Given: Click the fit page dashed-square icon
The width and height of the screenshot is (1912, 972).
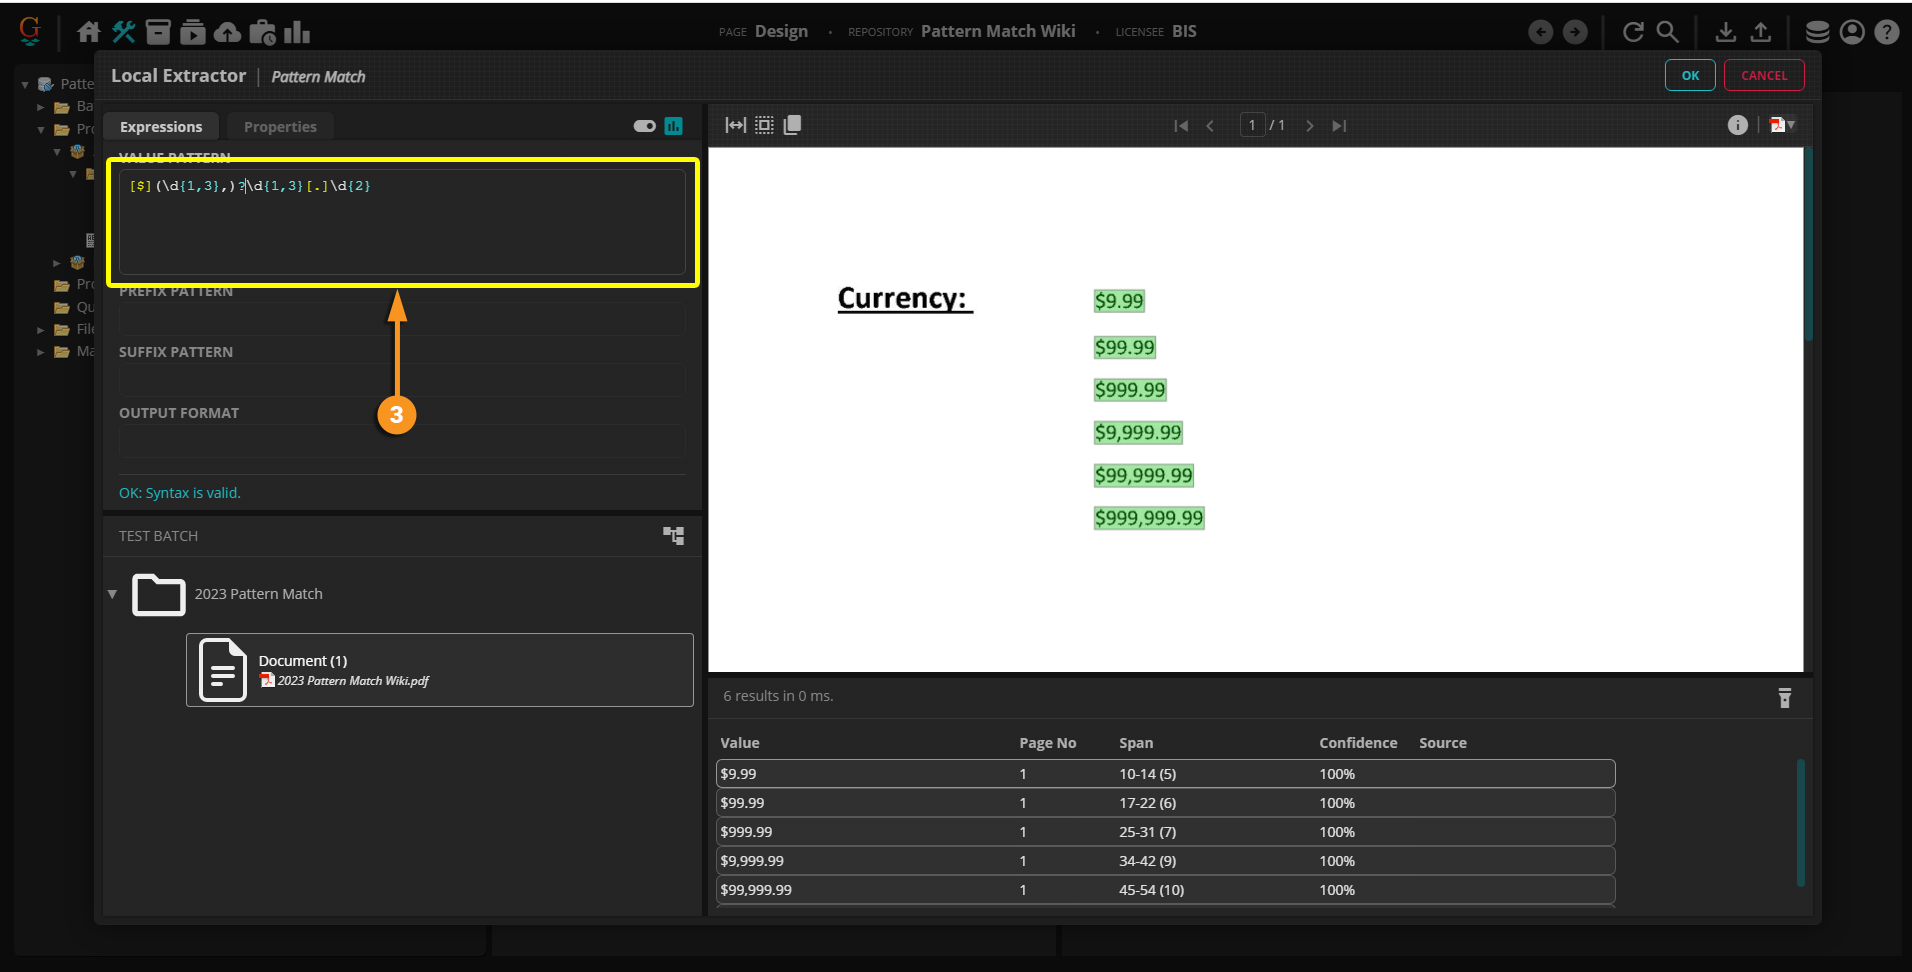Looking at the screenshot, I should (764, 125).
